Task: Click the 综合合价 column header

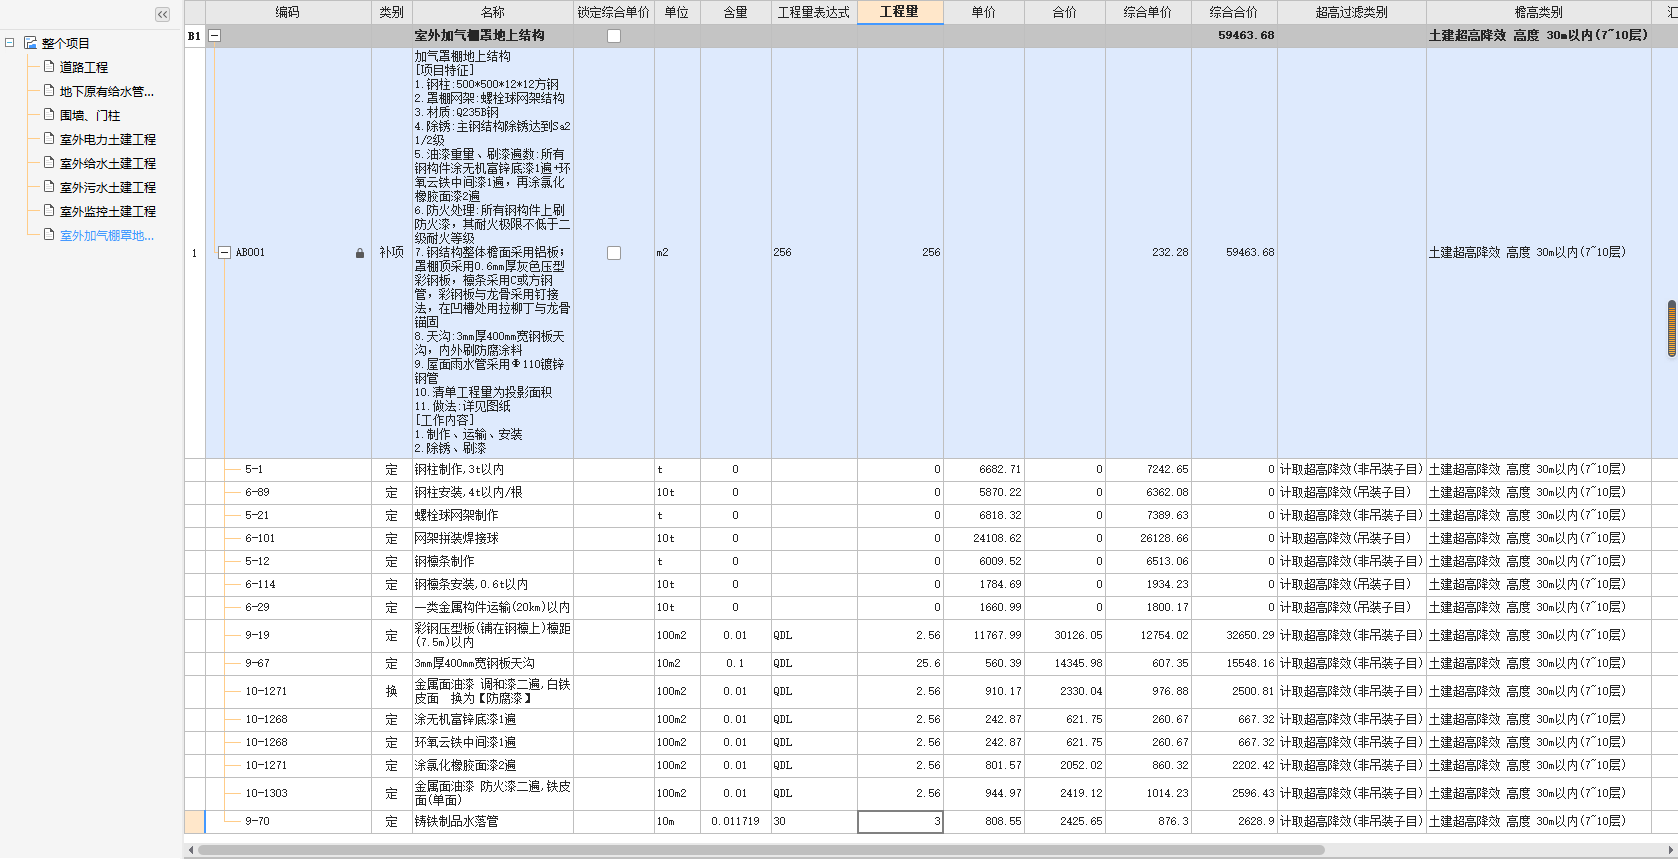Action: pyautogui.click(x=1234, y=12)
